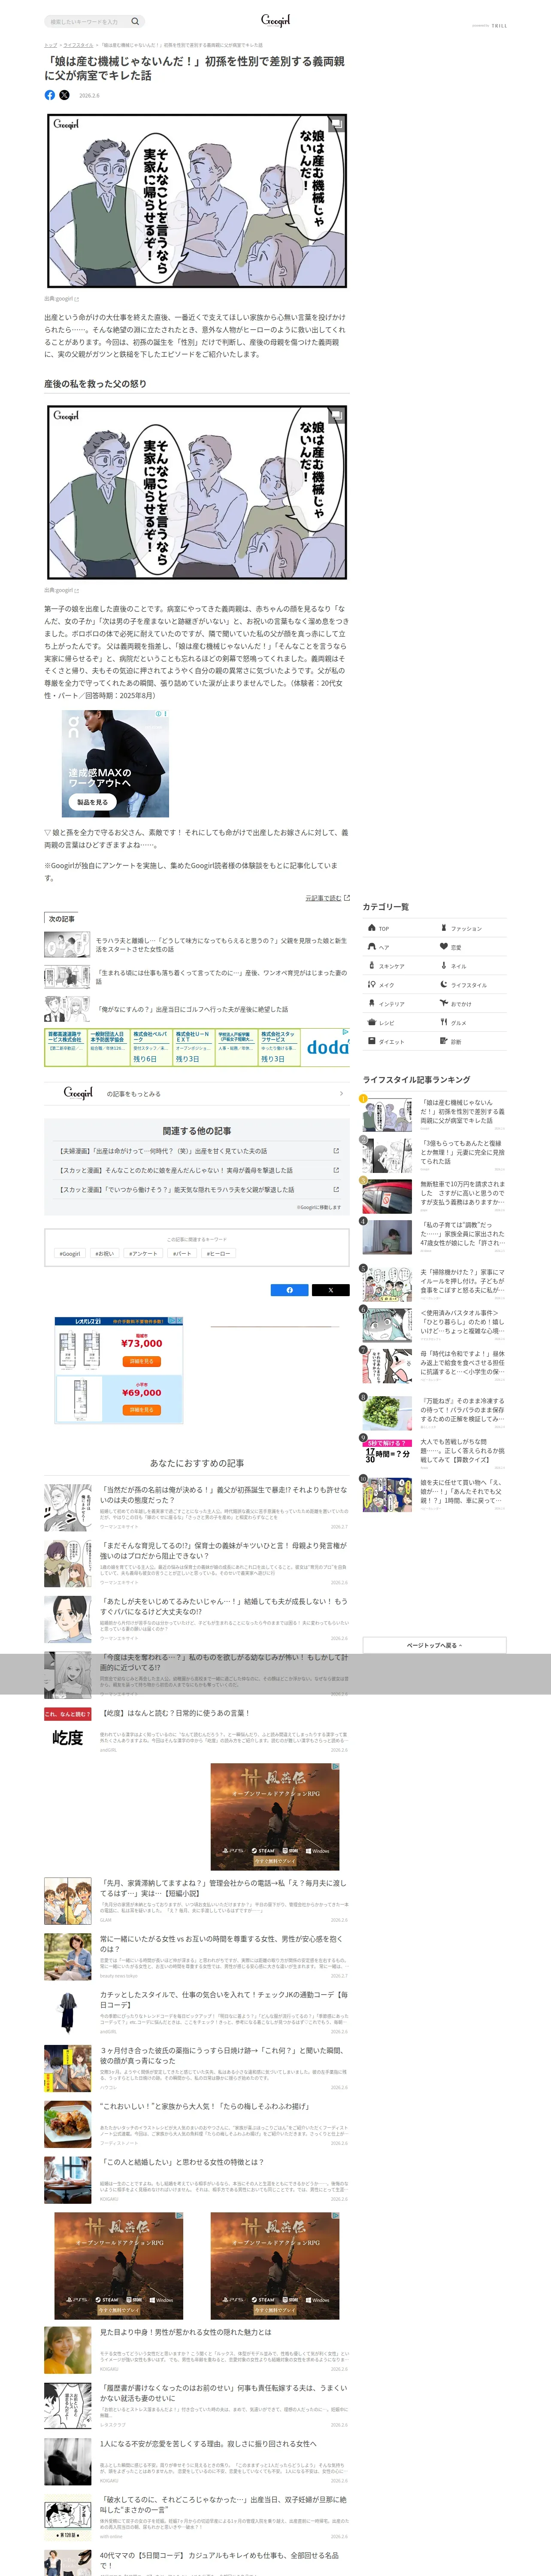
Task: Open the top manga illustration image
Action: (197, 201)
